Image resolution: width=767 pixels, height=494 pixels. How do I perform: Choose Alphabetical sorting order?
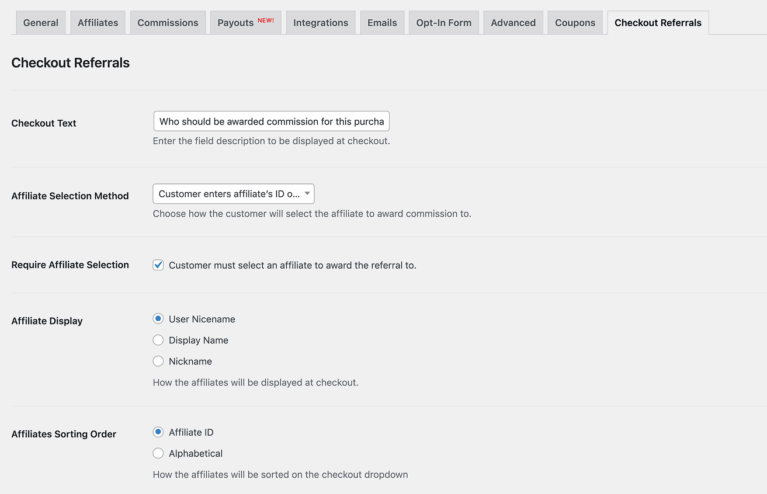coord(158,453)
